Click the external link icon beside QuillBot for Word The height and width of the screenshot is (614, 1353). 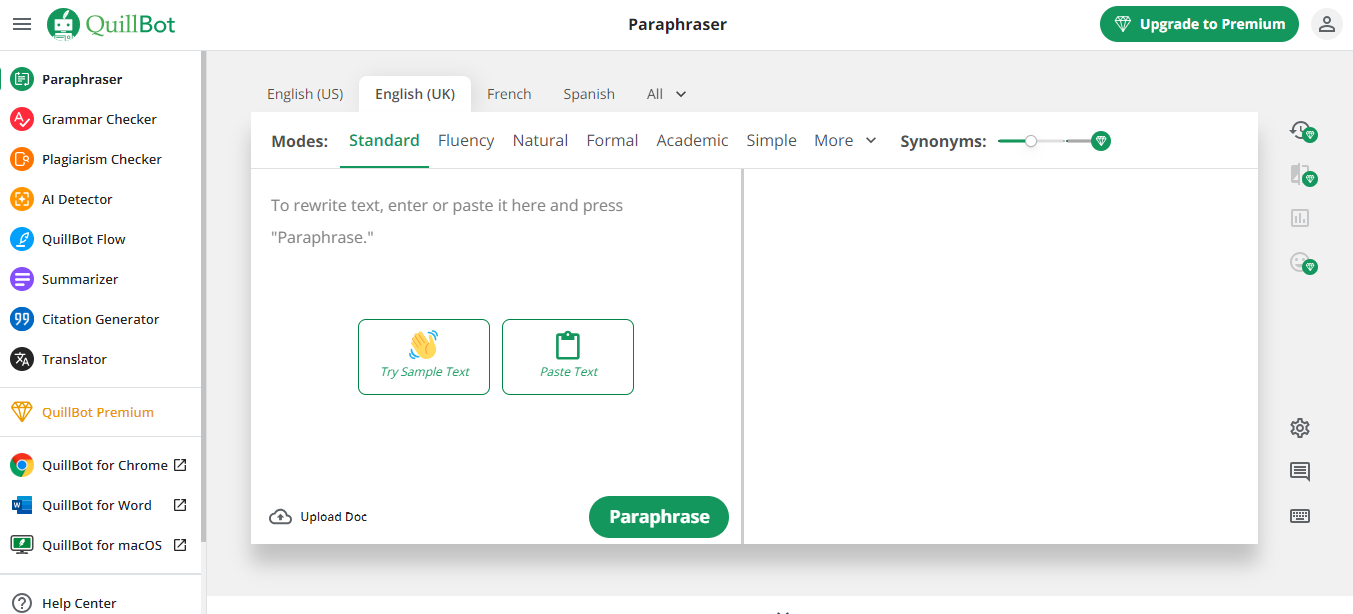[180, 505]
